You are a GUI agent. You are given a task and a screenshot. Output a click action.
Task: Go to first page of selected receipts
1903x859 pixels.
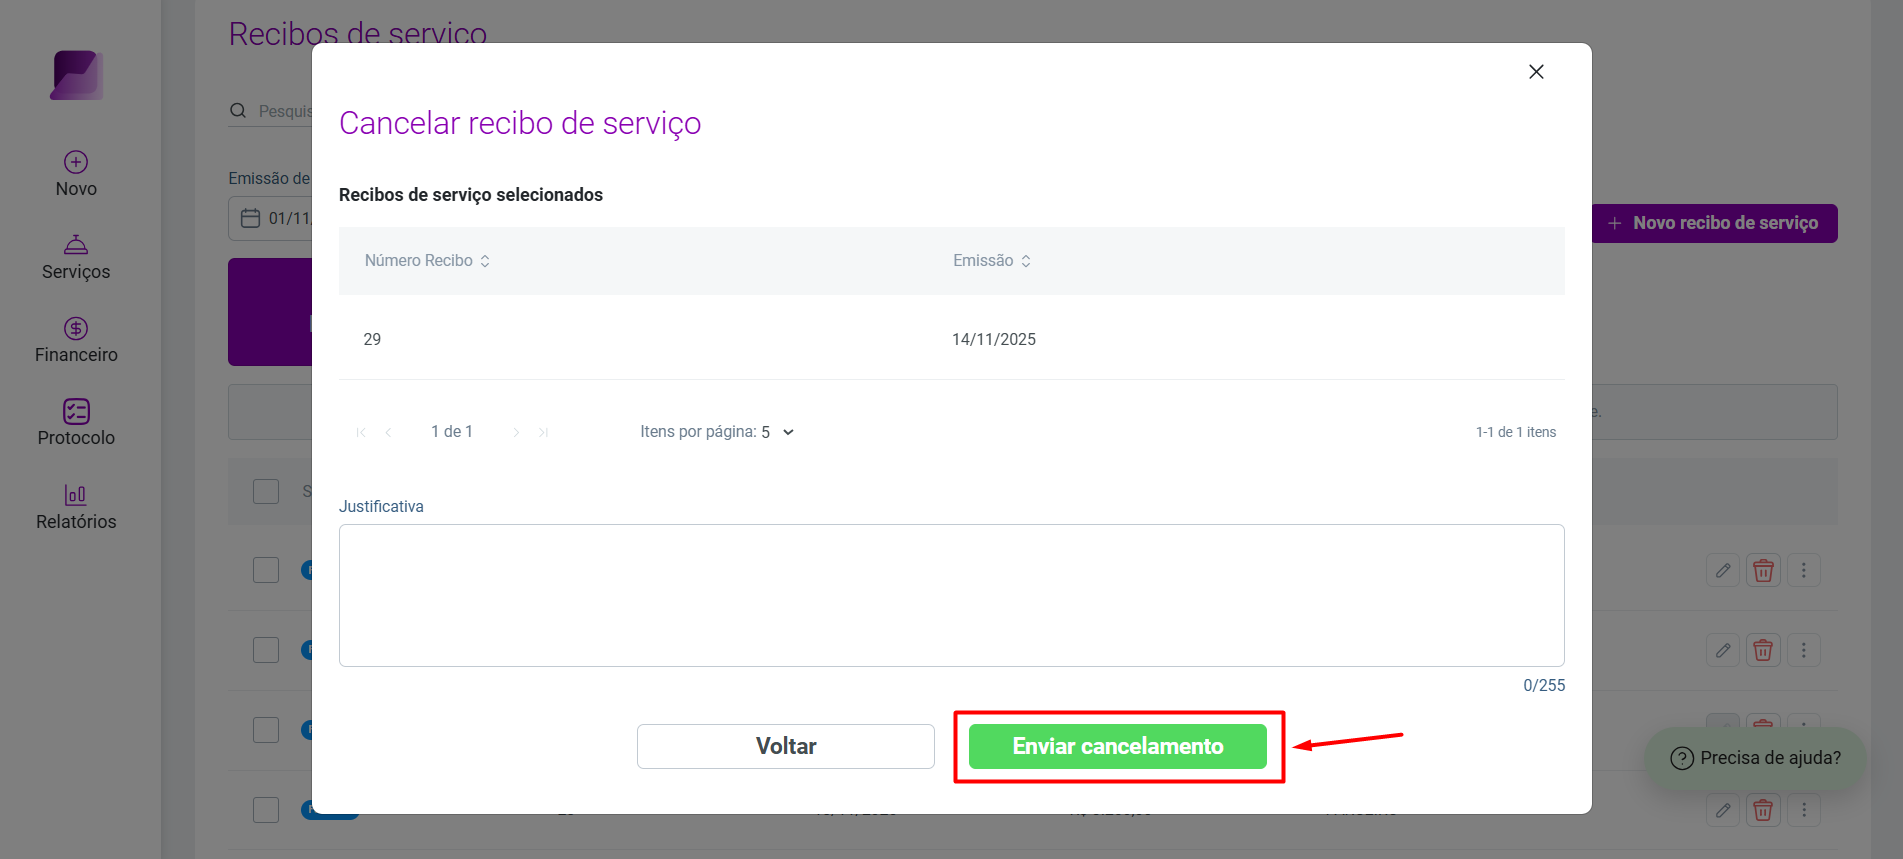361,432
